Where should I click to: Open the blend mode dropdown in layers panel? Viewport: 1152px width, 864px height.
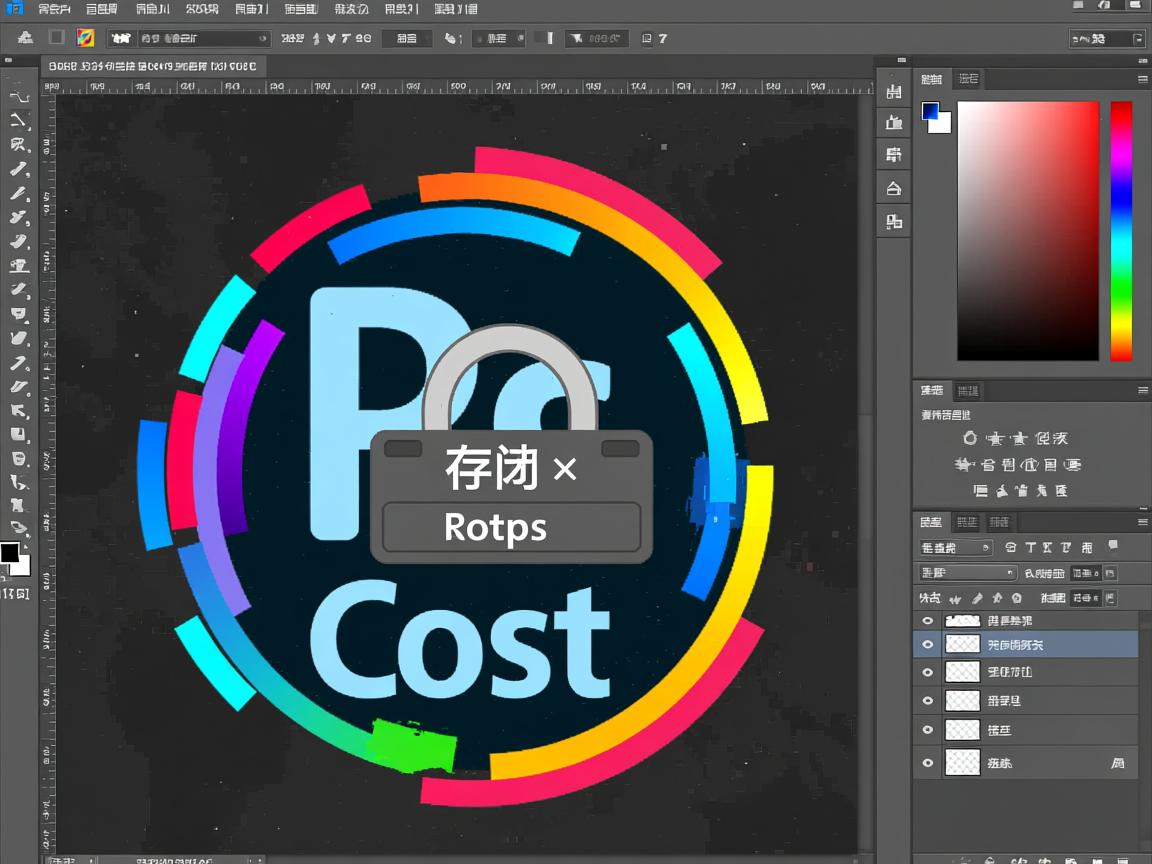click(967, 573)
